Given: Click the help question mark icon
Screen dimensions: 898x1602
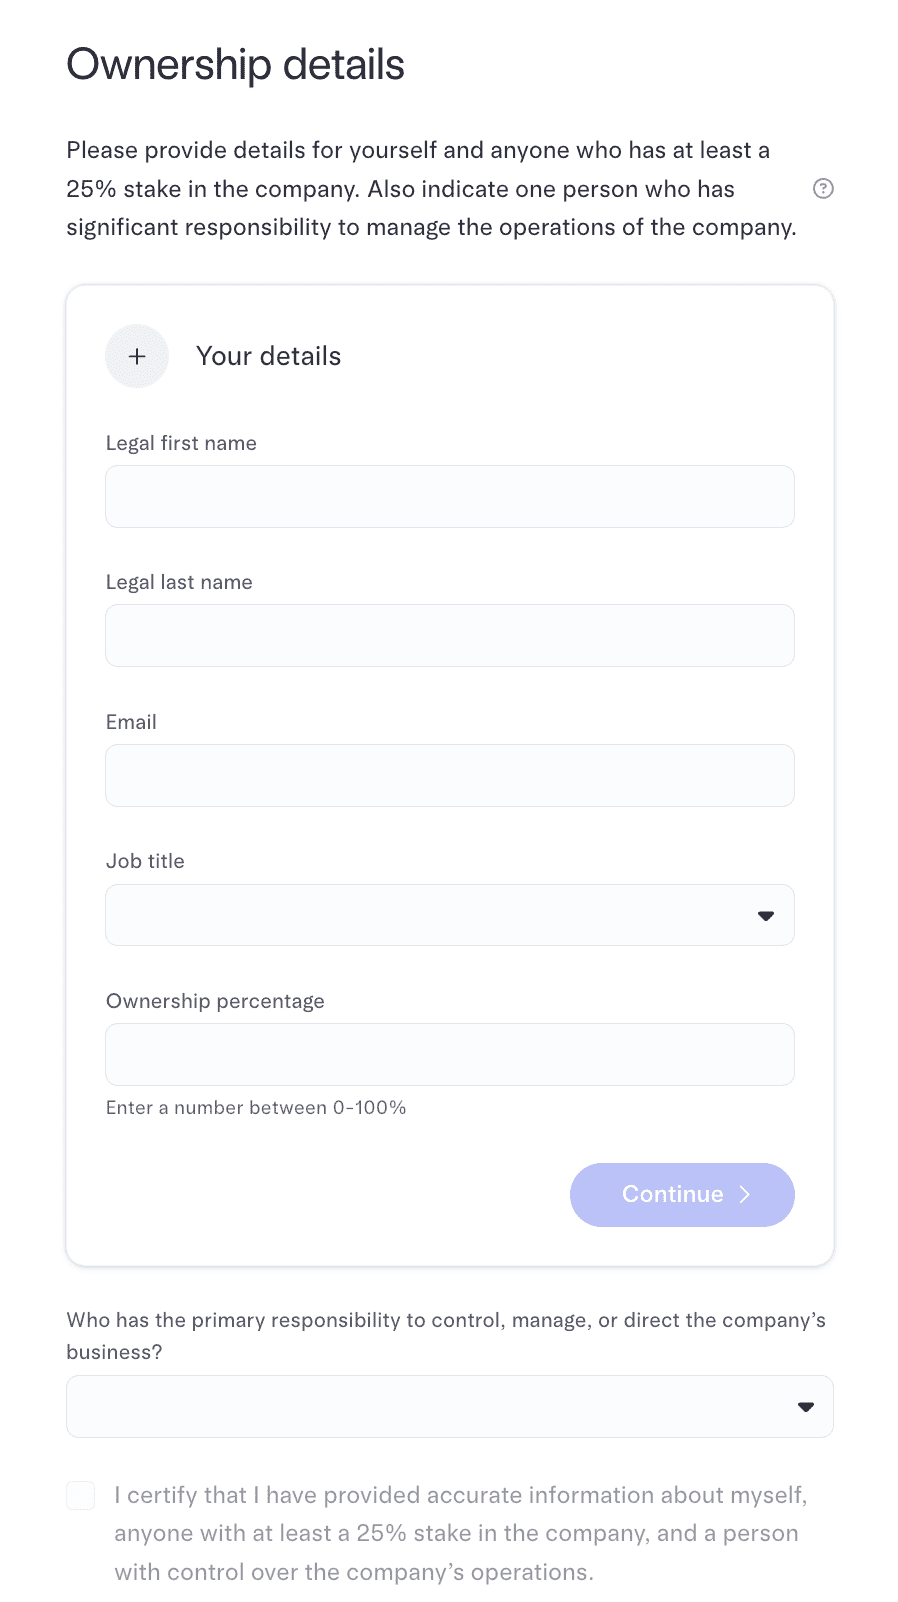Looking at the screenshot, I should tap(823, 189).
